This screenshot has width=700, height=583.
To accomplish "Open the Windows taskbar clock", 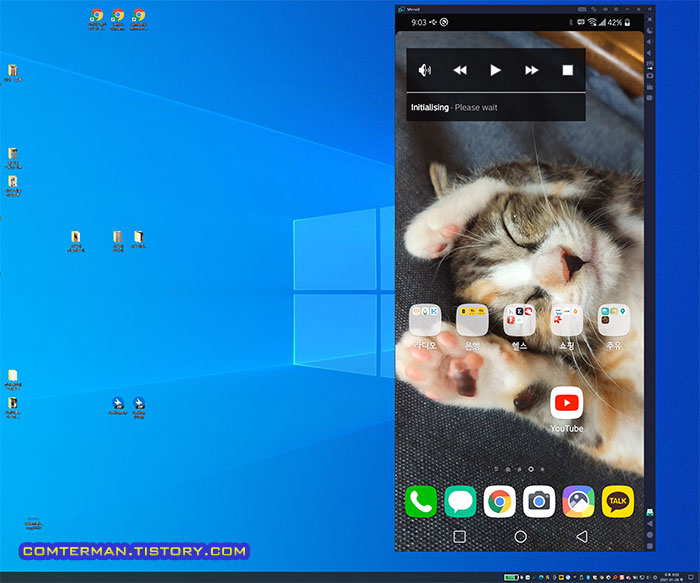I will click(672, 577).
